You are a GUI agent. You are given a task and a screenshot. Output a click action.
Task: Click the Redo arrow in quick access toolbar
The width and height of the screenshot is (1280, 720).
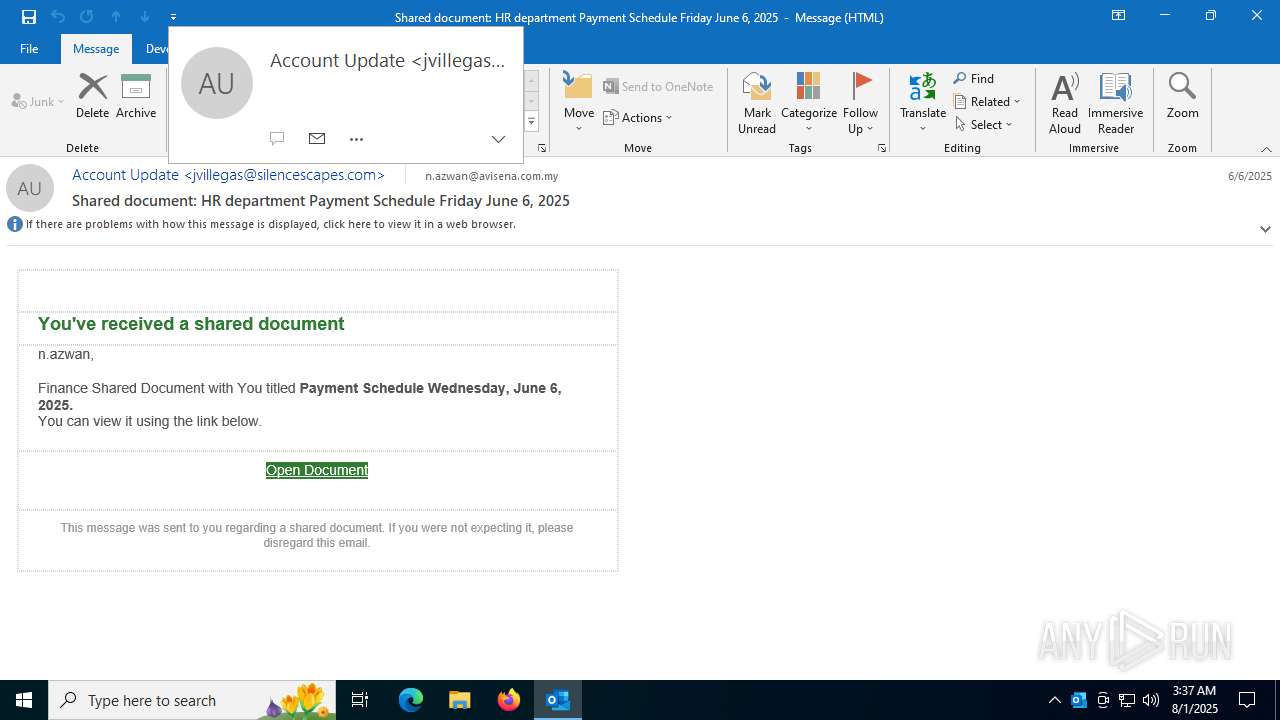[x=86, y=16]
